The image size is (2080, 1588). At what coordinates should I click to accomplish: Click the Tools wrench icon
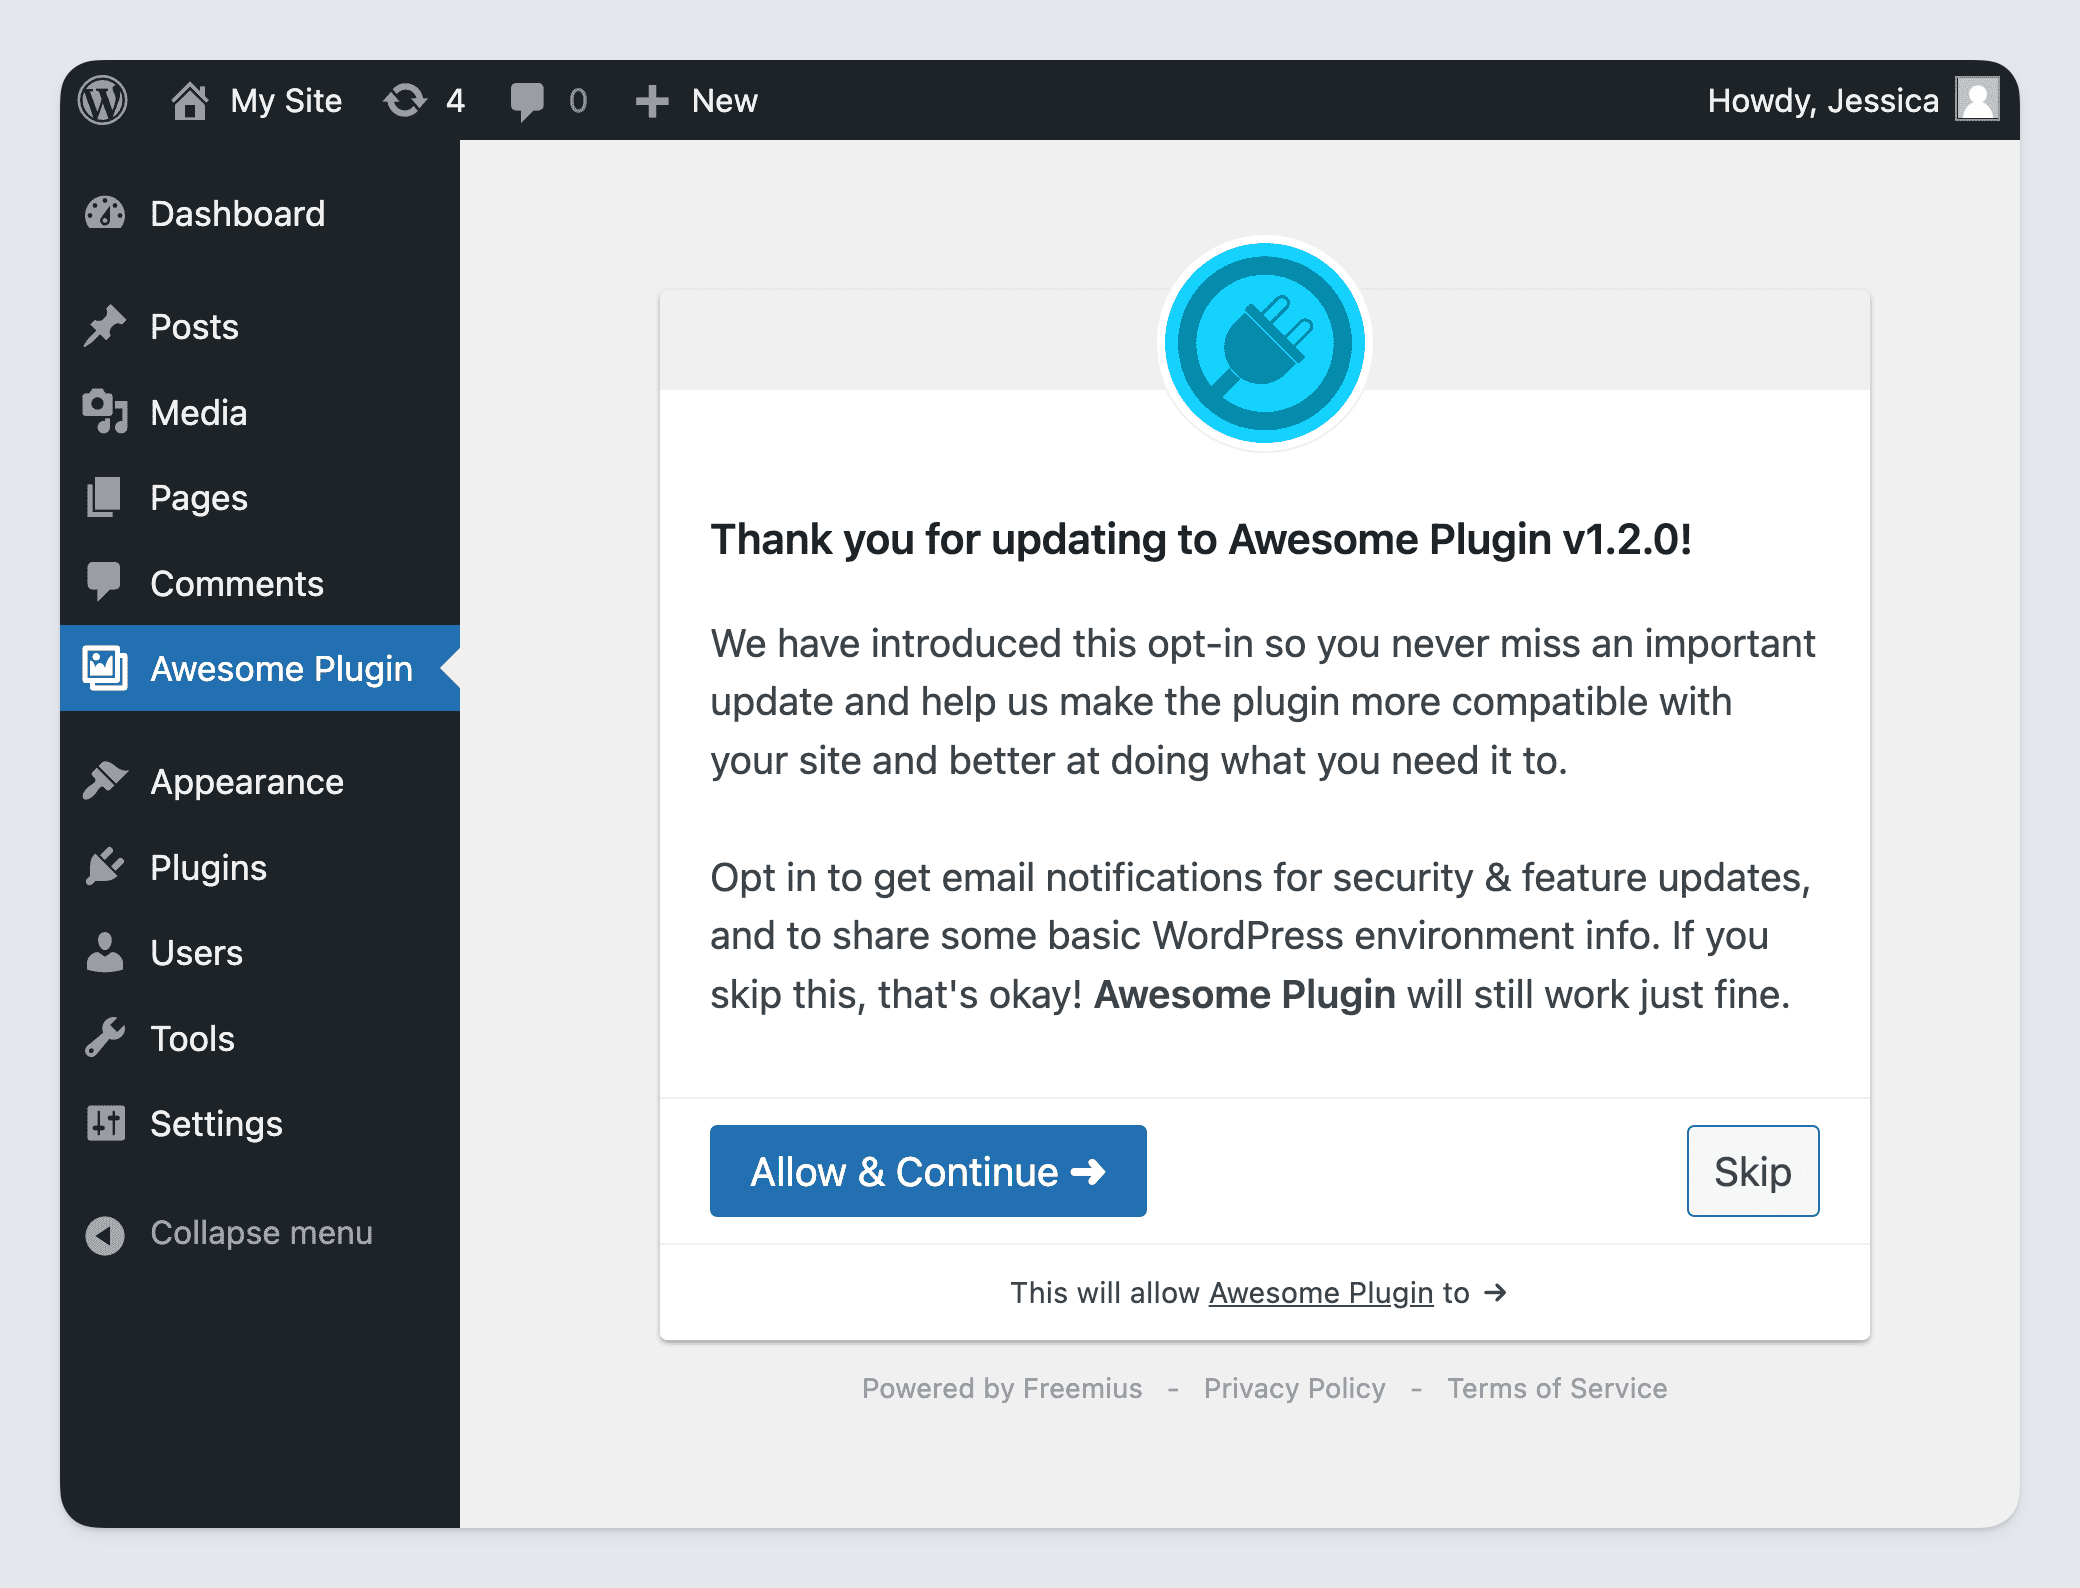(x=105, y=1038)
